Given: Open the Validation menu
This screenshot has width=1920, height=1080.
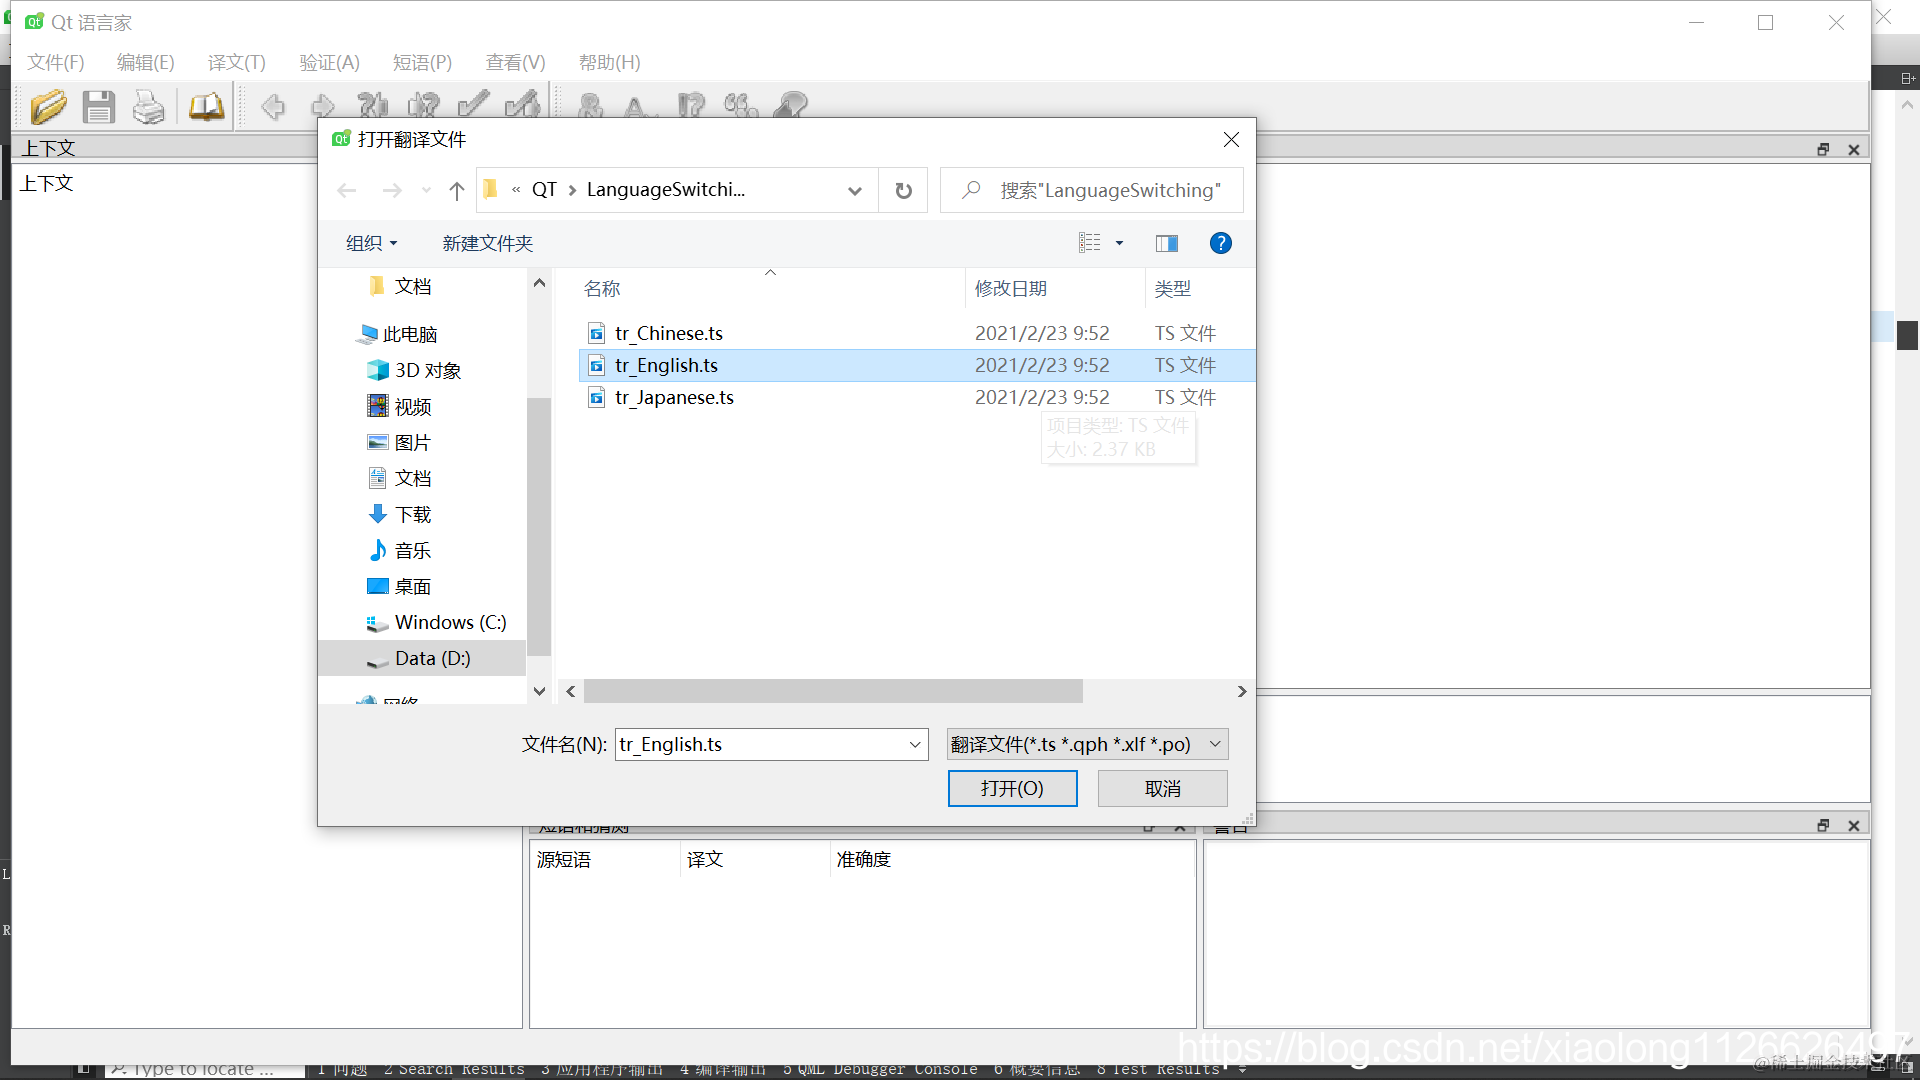Looking at the screenshot, I should 329,62.
